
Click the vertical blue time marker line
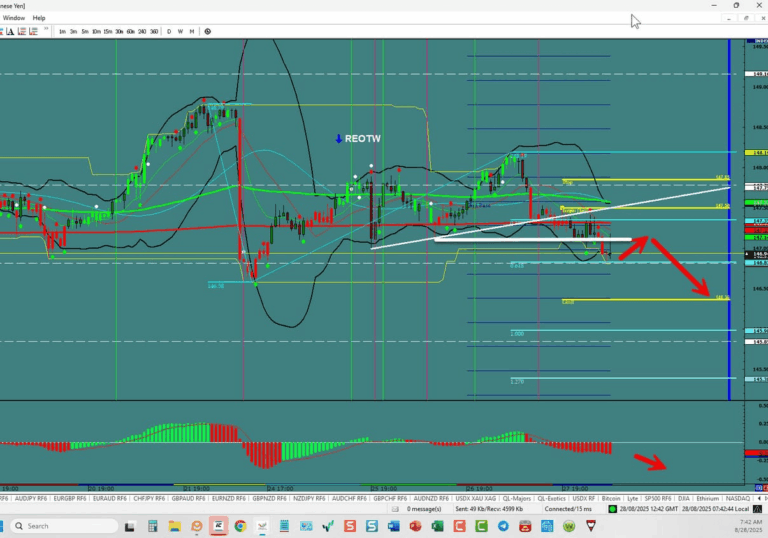pyautogui.click(x=729, y=220)
